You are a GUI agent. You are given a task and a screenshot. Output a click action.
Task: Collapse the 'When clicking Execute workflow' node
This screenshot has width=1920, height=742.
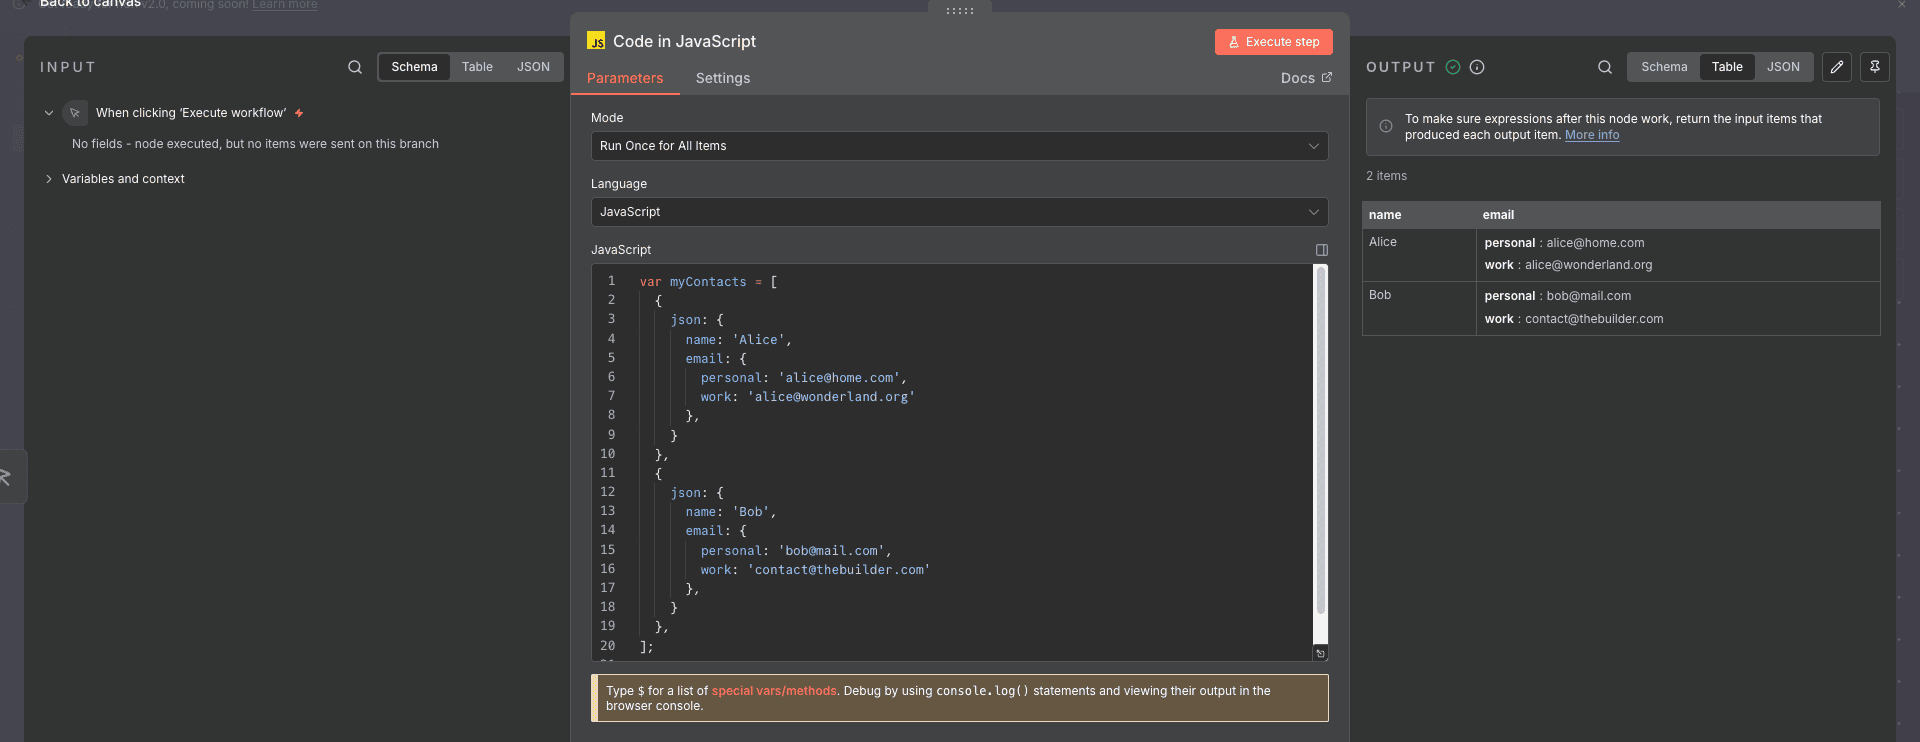(x=48, y=113)
